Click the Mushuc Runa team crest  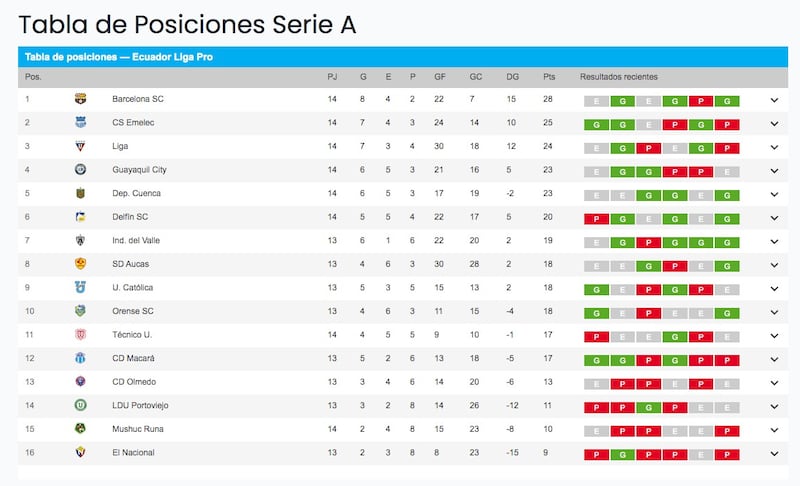point(80,428)
